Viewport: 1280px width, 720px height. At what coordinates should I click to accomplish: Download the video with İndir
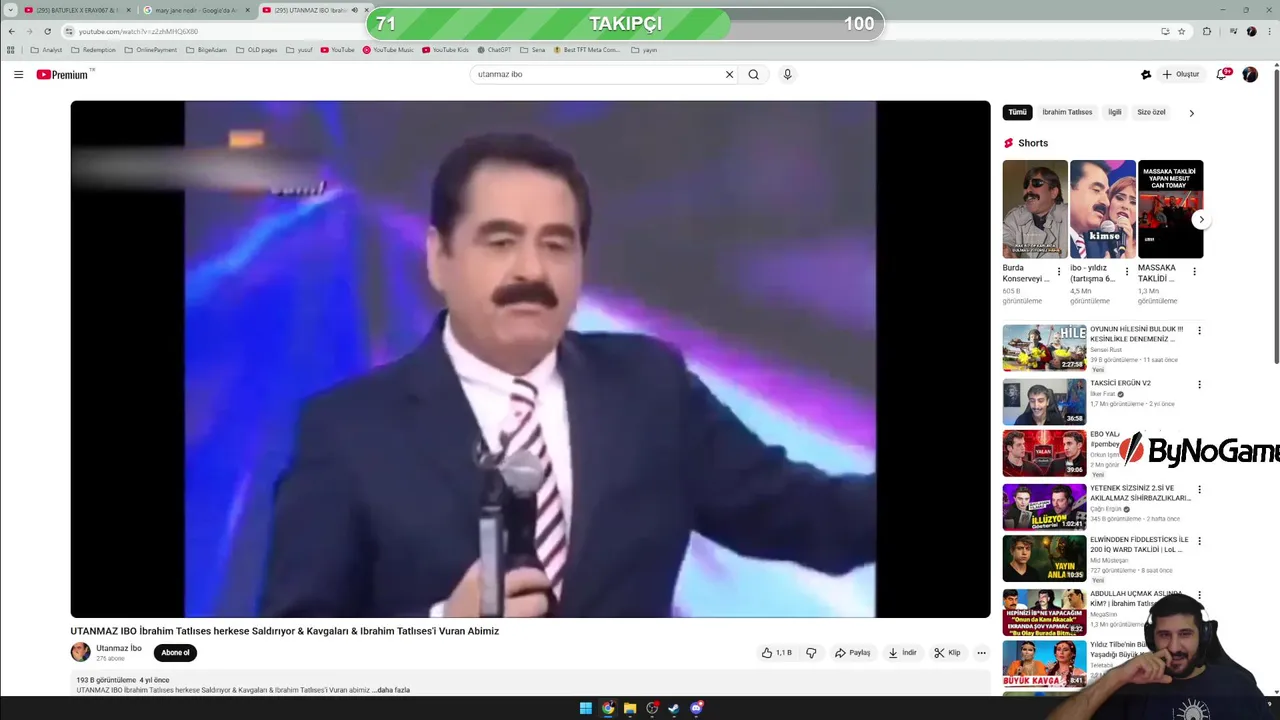point(902,653)
